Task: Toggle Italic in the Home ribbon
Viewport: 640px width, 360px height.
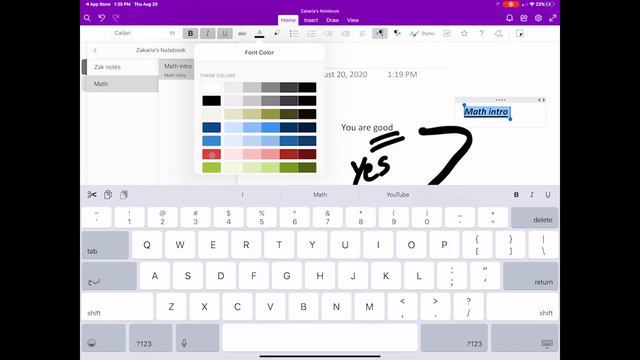Action: 208,33
